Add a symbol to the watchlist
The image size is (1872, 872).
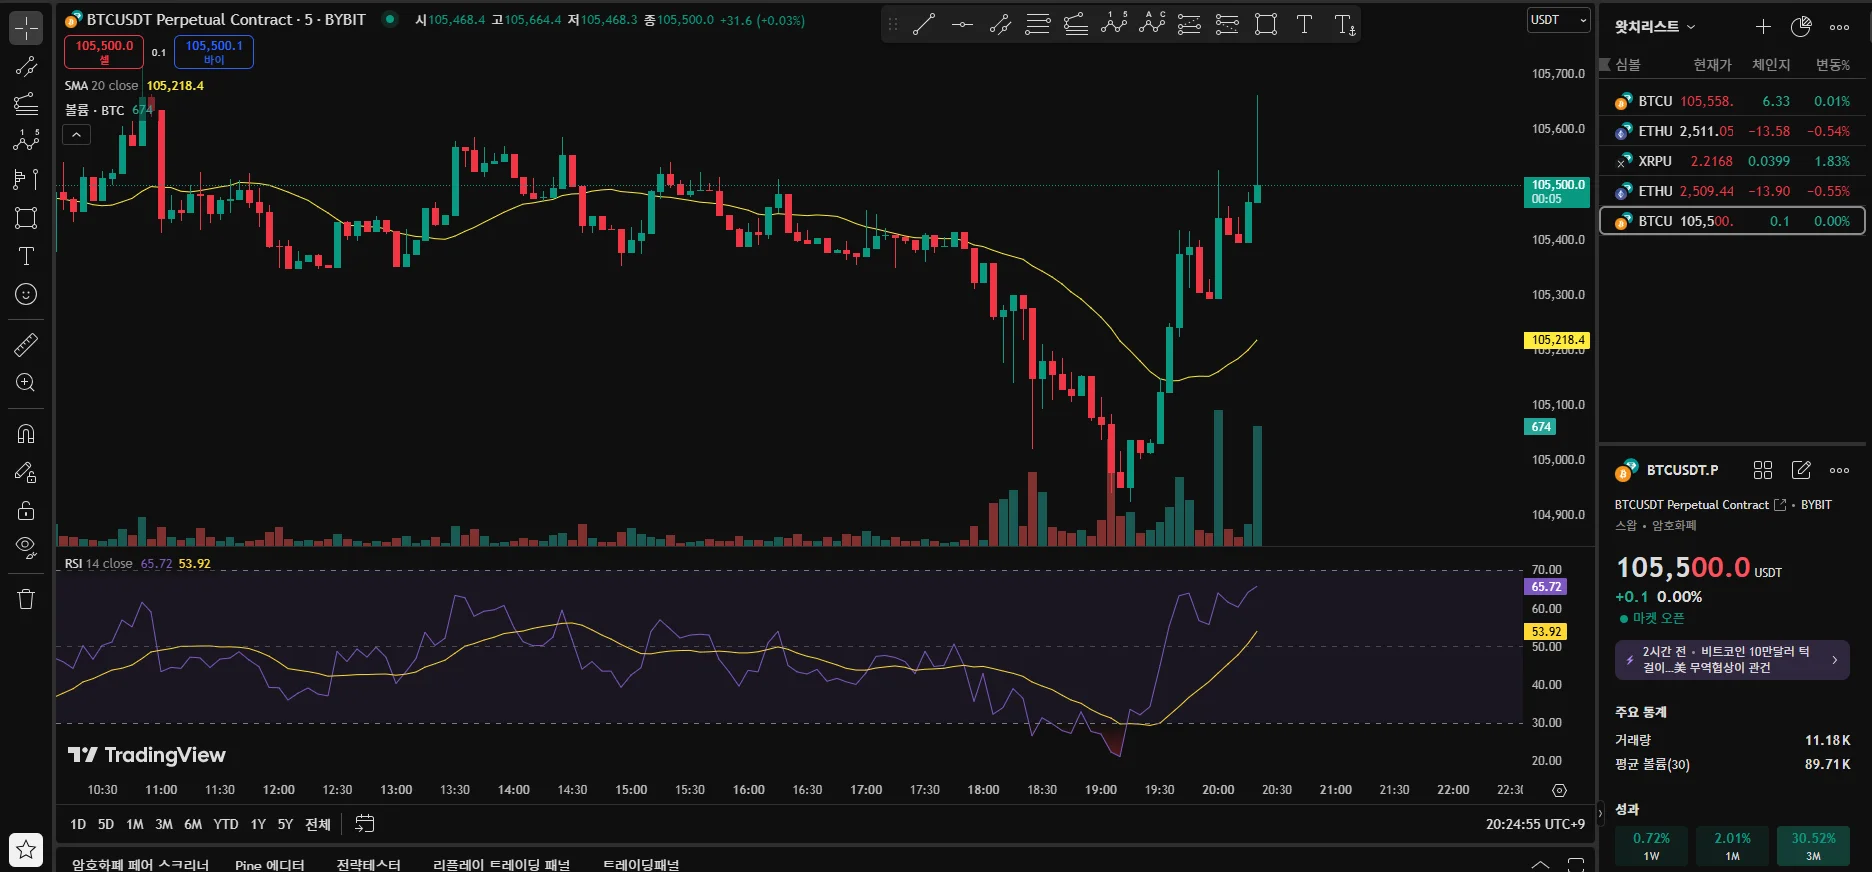[1763, 27]
